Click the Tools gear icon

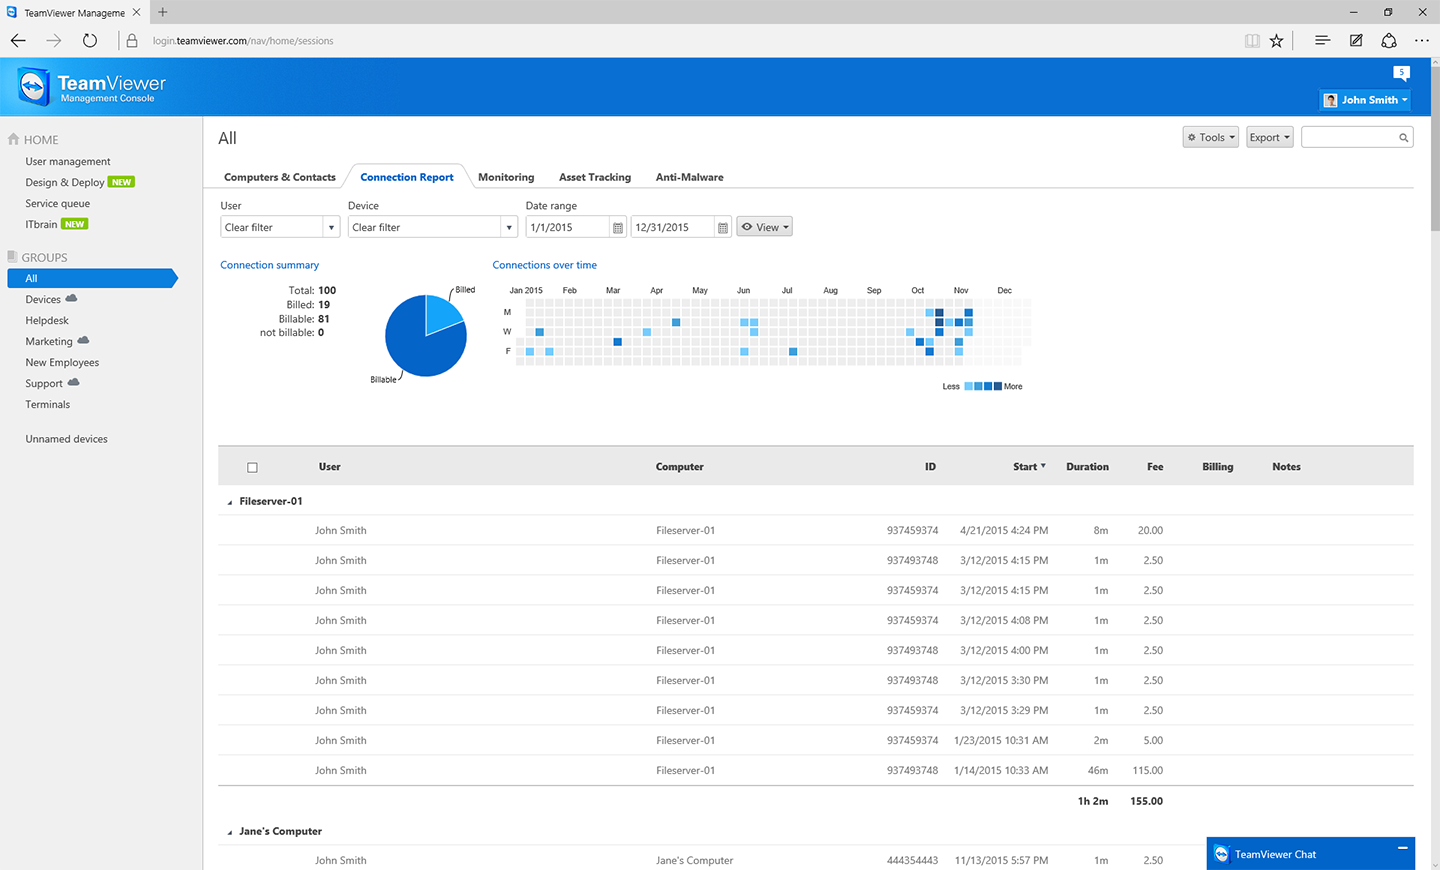click(1193, 137)
